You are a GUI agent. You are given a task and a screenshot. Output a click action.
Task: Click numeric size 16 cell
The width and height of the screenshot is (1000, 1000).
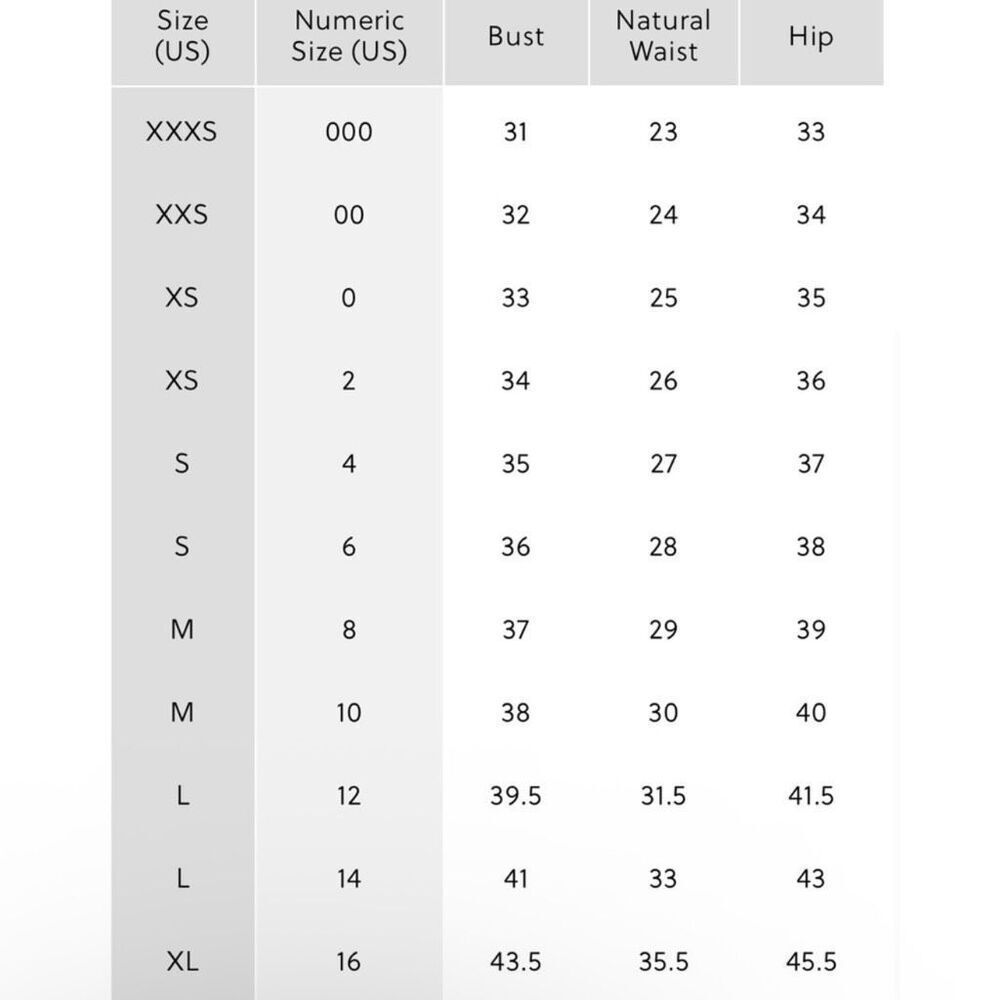coord(349,961)
